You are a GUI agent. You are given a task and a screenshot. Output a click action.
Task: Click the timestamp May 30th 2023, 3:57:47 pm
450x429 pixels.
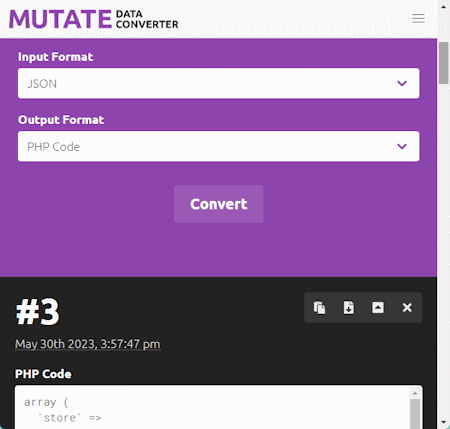point(88,344)
